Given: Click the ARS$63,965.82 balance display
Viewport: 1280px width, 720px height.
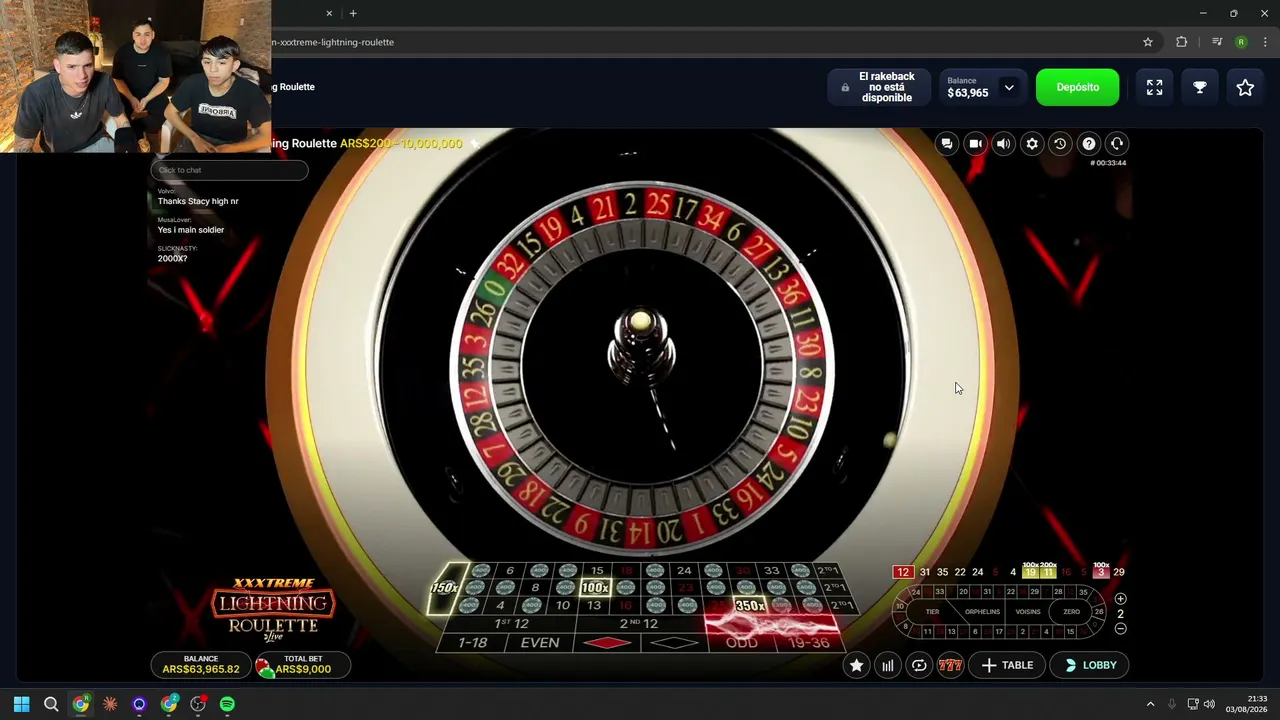Looking at the screenshot, I should click(200, 665).
